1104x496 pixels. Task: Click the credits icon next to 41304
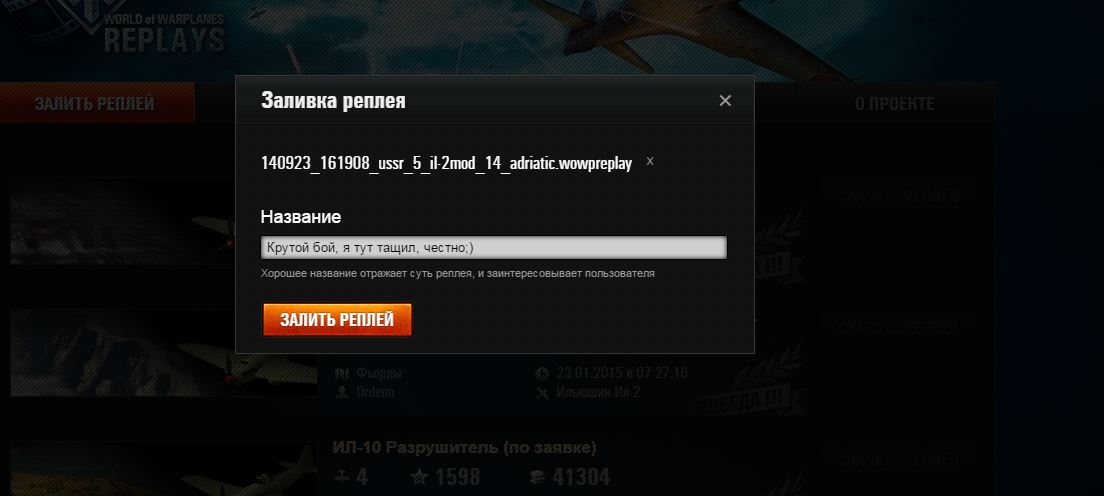pos(537,478)
